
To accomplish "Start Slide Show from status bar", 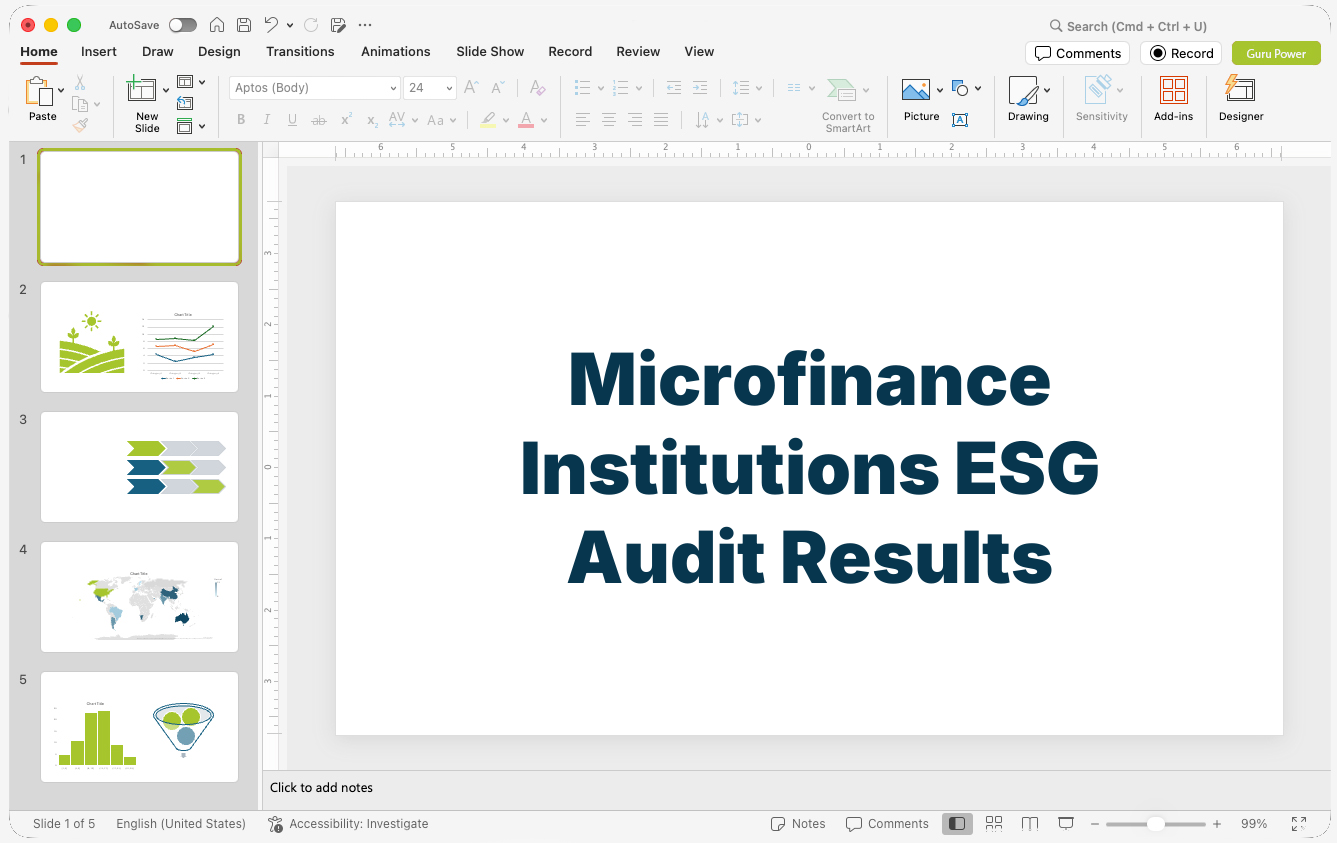I will click(x=1066, y=824).
